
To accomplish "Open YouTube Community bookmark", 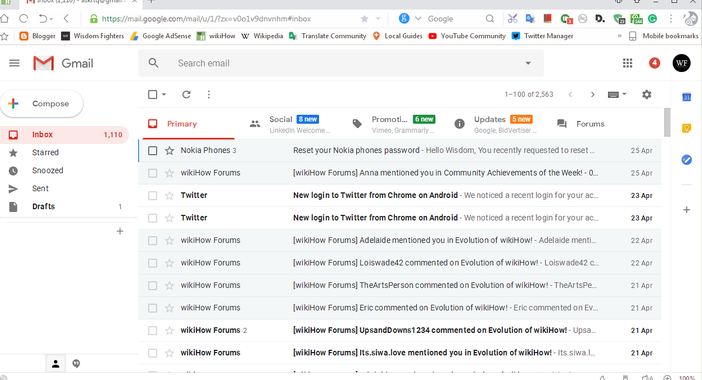I will (467, 36).
